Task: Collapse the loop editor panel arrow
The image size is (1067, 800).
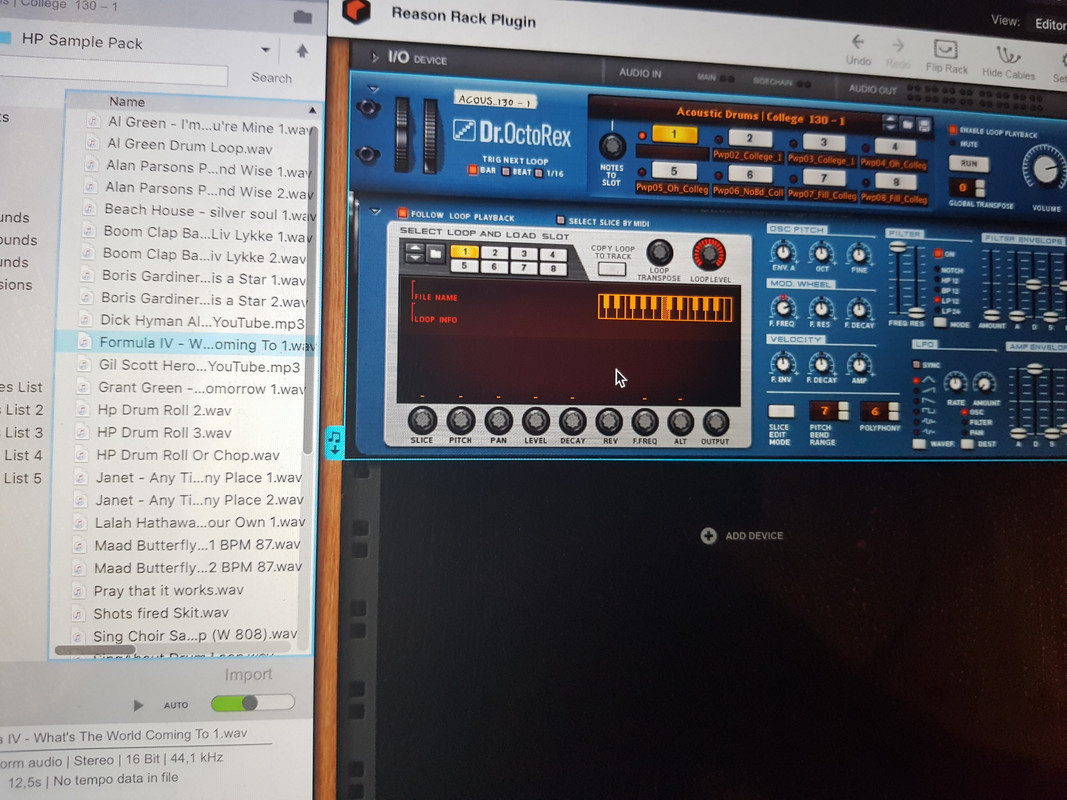Action: 375,212
